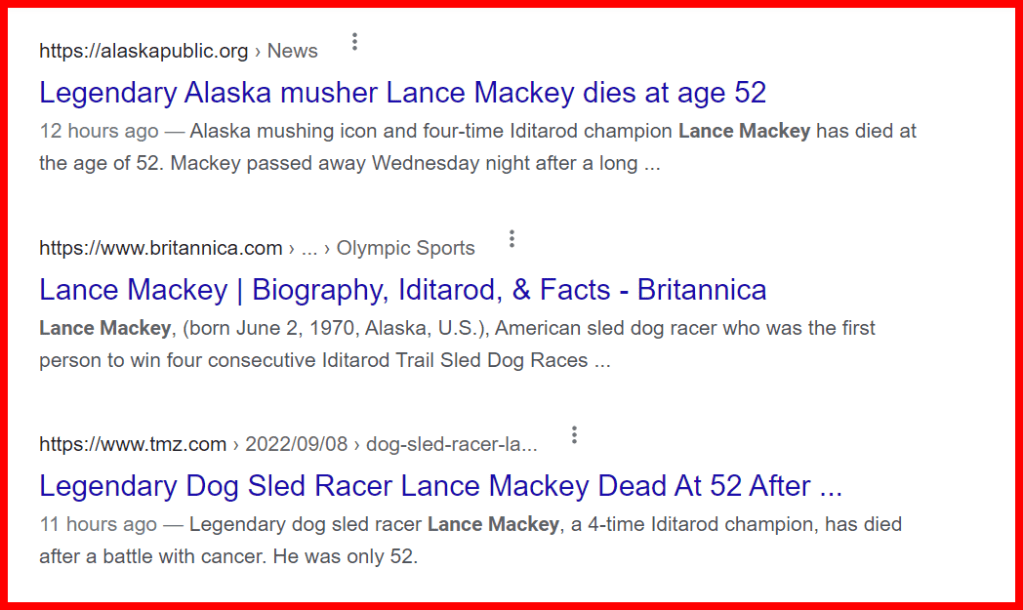
Task: Open the three-dot menu beside tmz.com result
Action: click(x=574, y=435)
